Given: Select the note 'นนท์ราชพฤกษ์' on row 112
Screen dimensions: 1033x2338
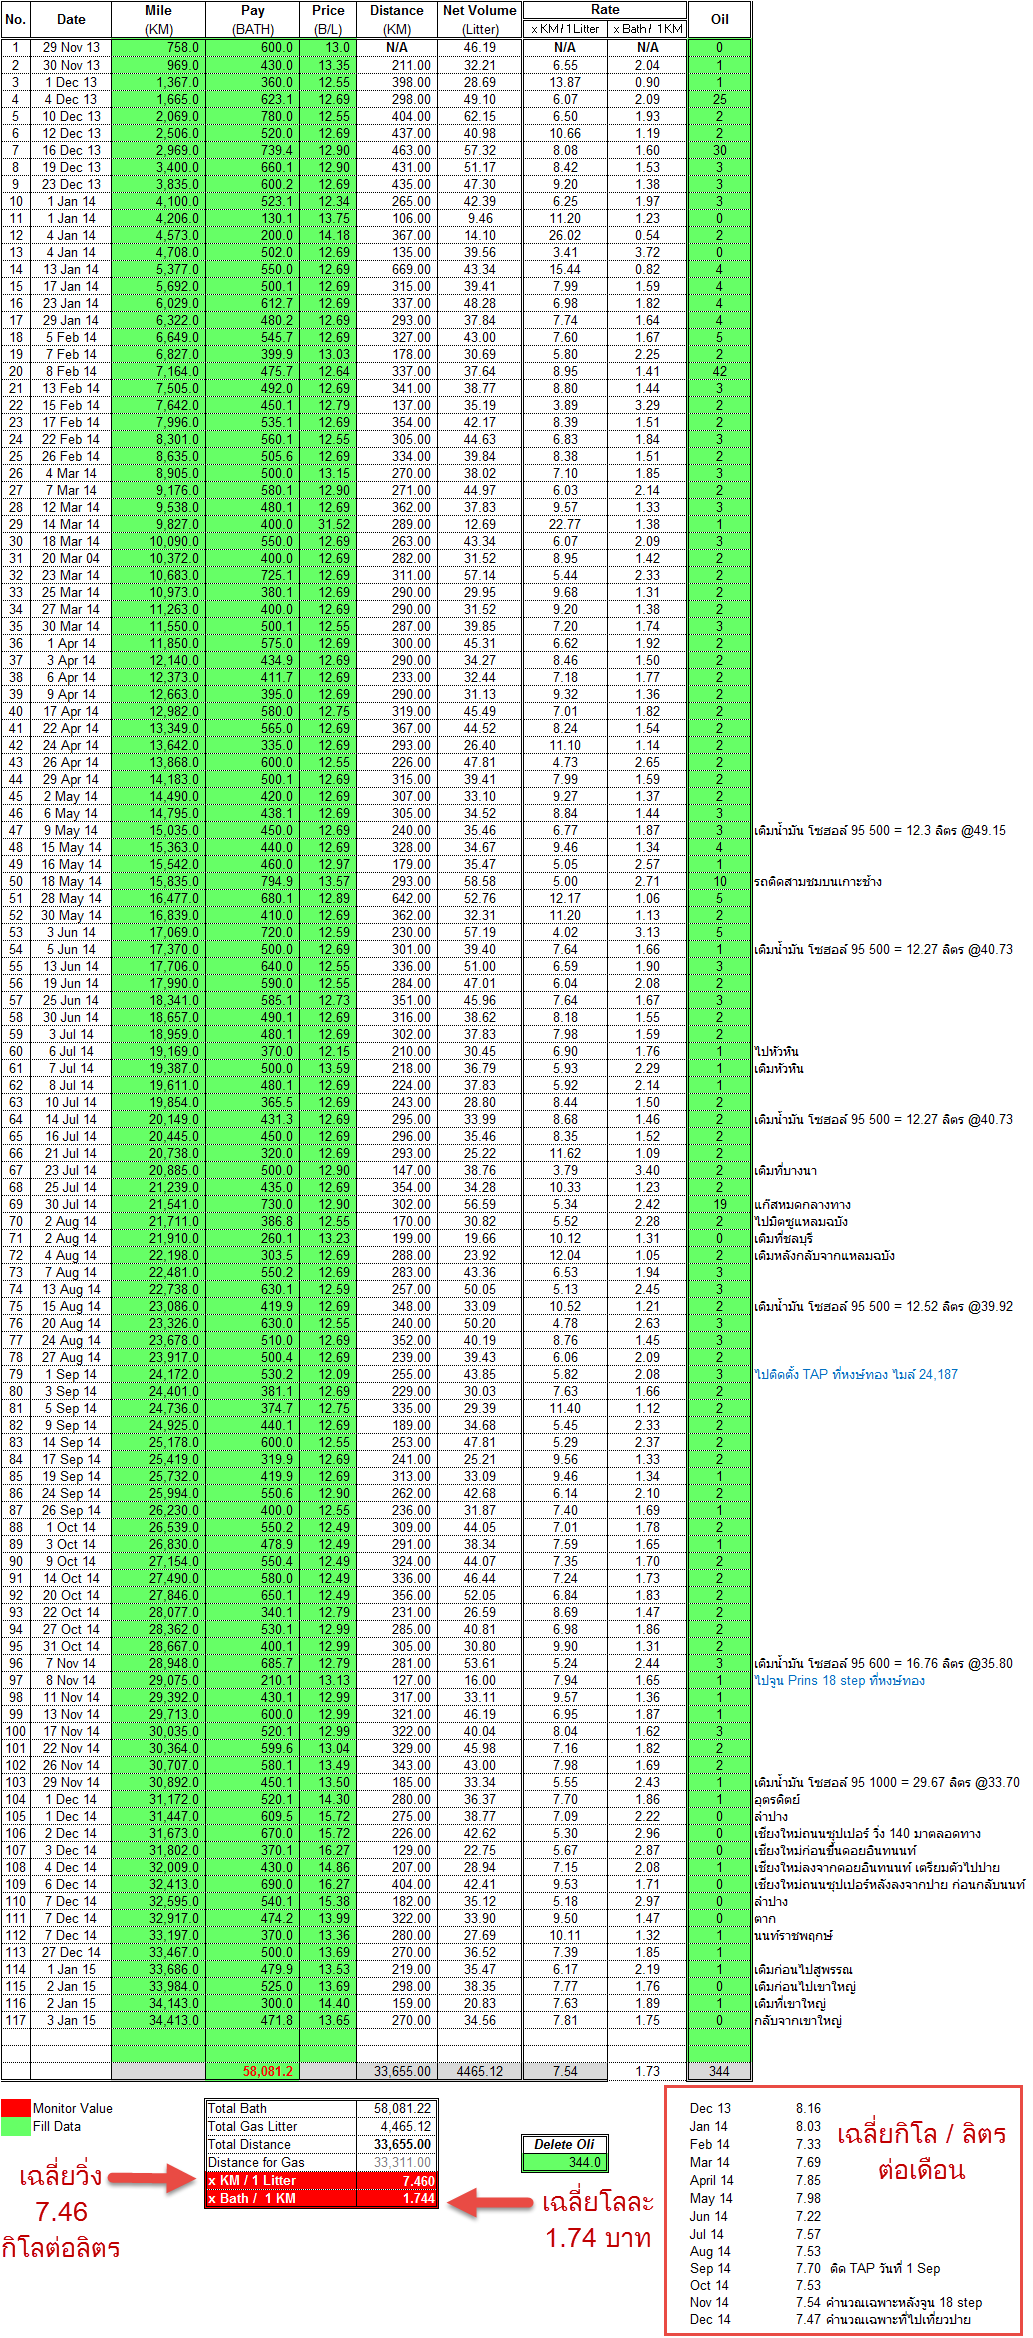Looking at the screenshot, I should point(794,1935).
